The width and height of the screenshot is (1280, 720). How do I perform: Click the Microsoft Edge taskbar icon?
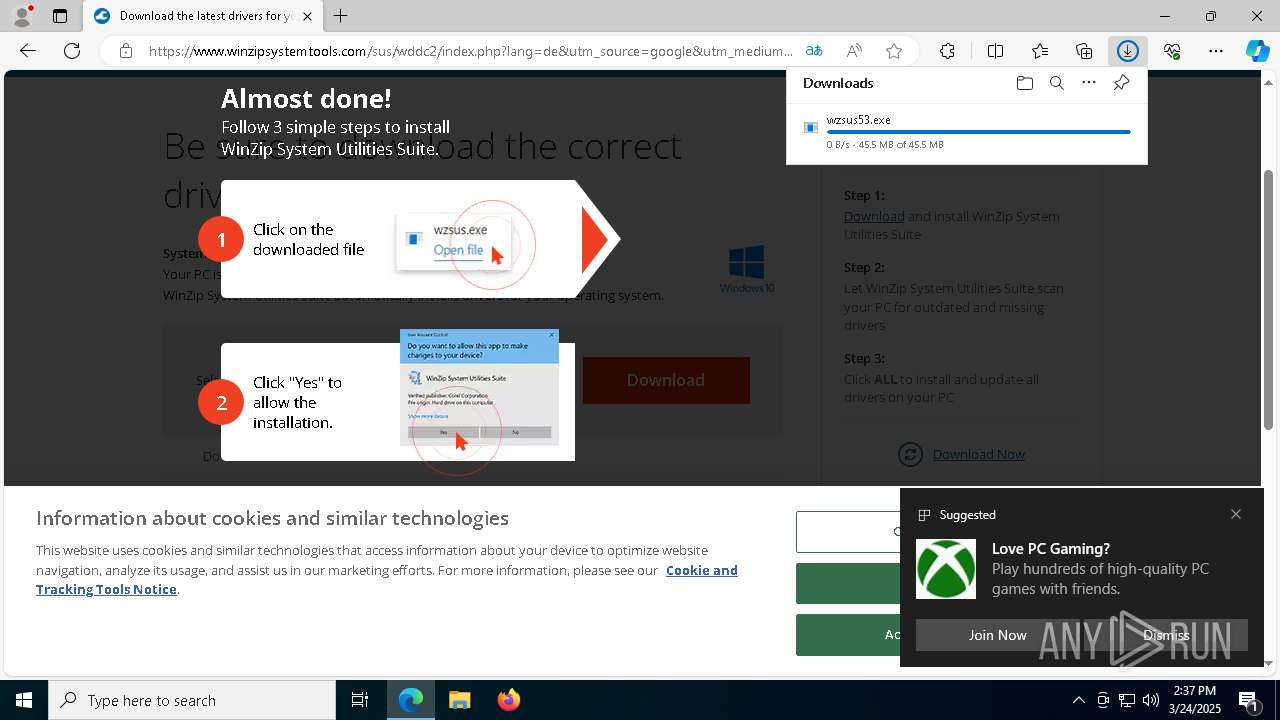(411, 700)
